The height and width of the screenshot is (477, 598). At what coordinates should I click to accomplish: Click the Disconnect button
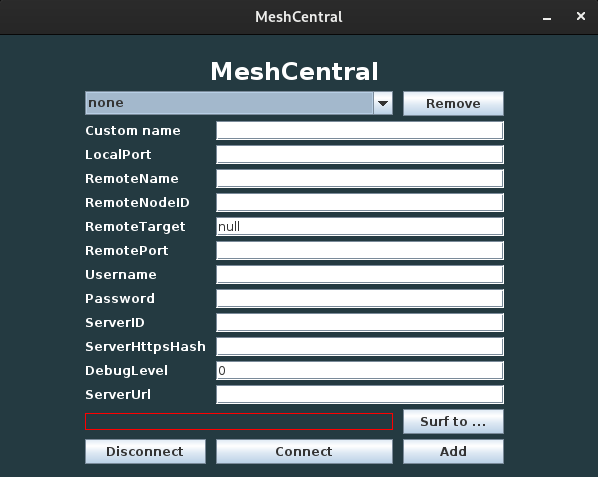[x=145, y=451]
